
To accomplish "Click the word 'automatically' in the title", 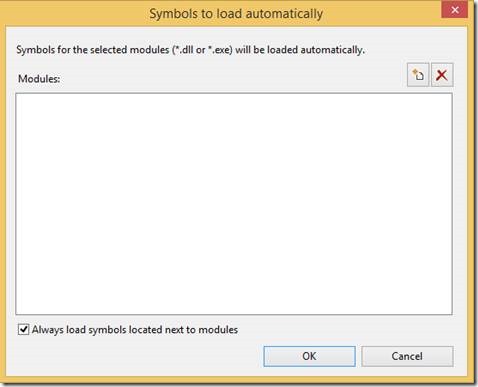I will tap(284, 14).
